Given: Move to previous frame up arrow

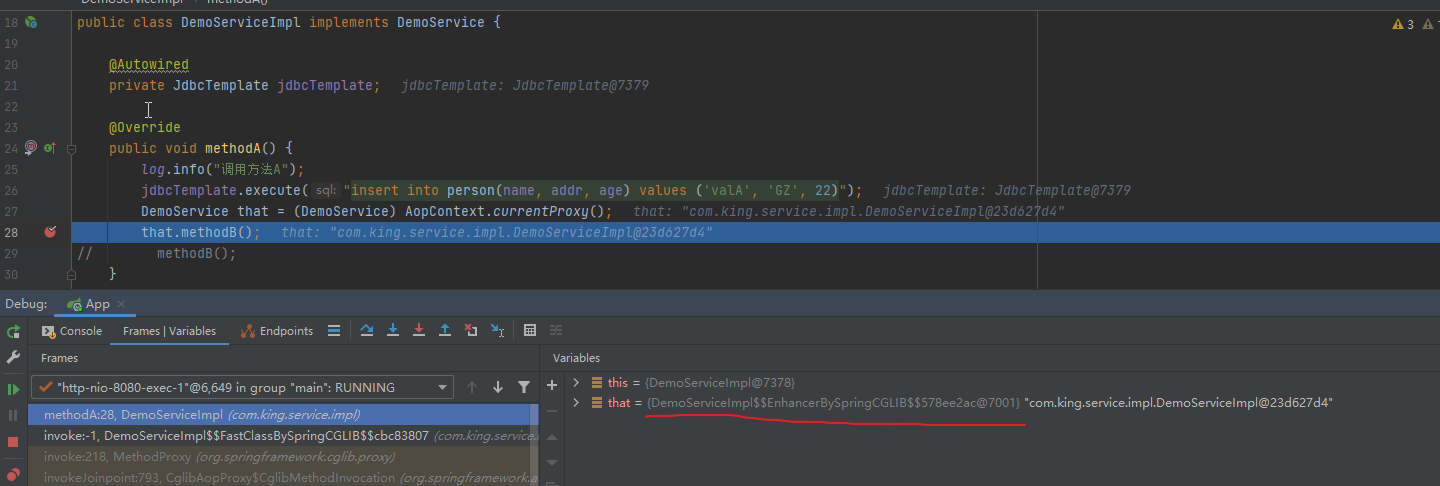Looking at the screenshot, I should pyautogui.click(x=472, y=387).
